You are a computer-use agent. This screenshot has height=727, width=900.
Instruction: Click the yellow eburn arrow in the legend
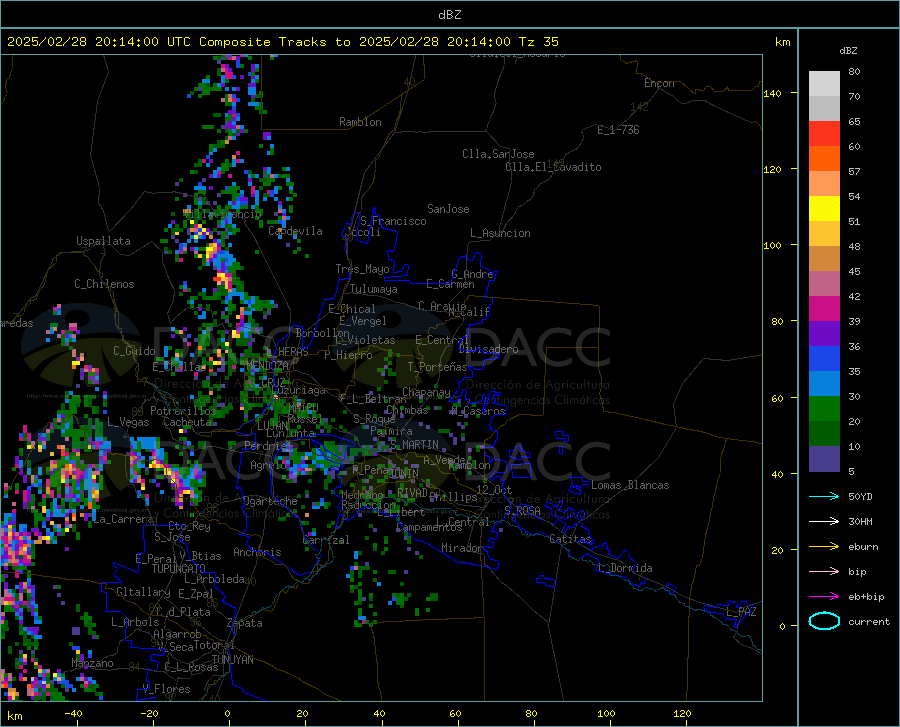[x=824, y=546]
